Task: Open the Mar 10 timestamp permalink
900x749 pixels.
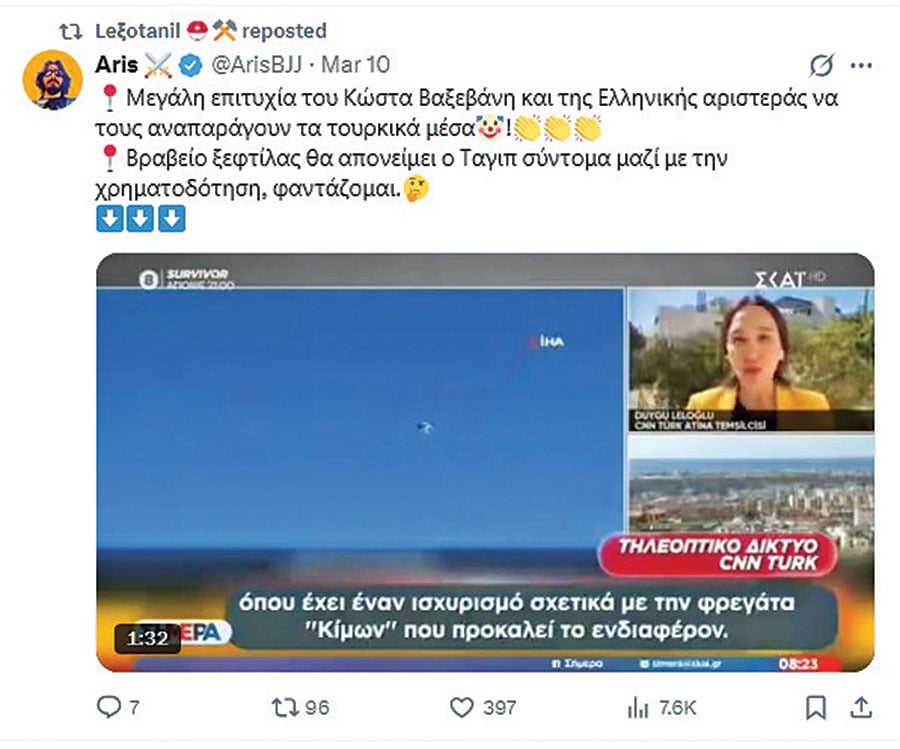Action: [355, 65]
